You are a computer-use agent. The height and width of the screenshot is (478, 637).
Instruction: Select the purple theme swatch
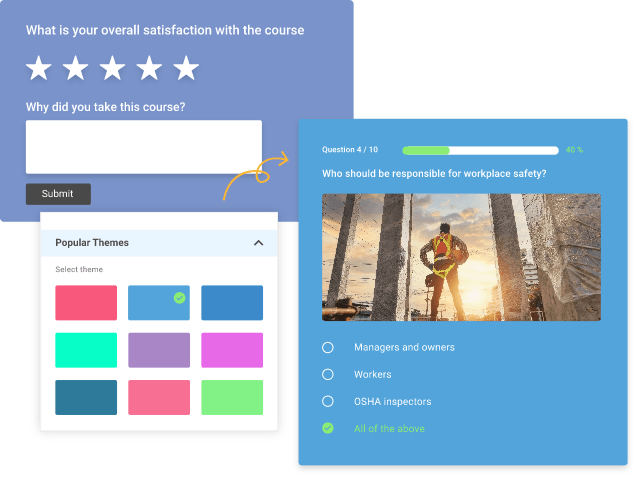click(x=159, y=350)
